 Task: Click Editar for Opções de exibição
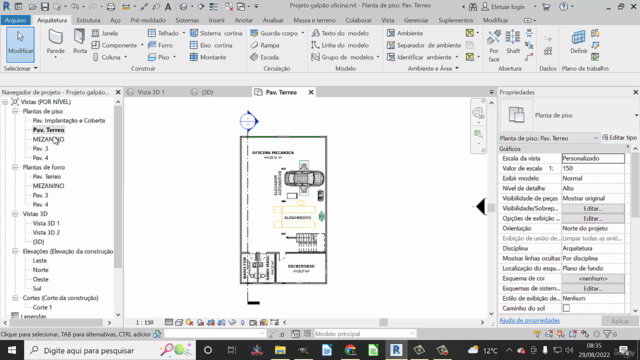(x=593, y=218)
